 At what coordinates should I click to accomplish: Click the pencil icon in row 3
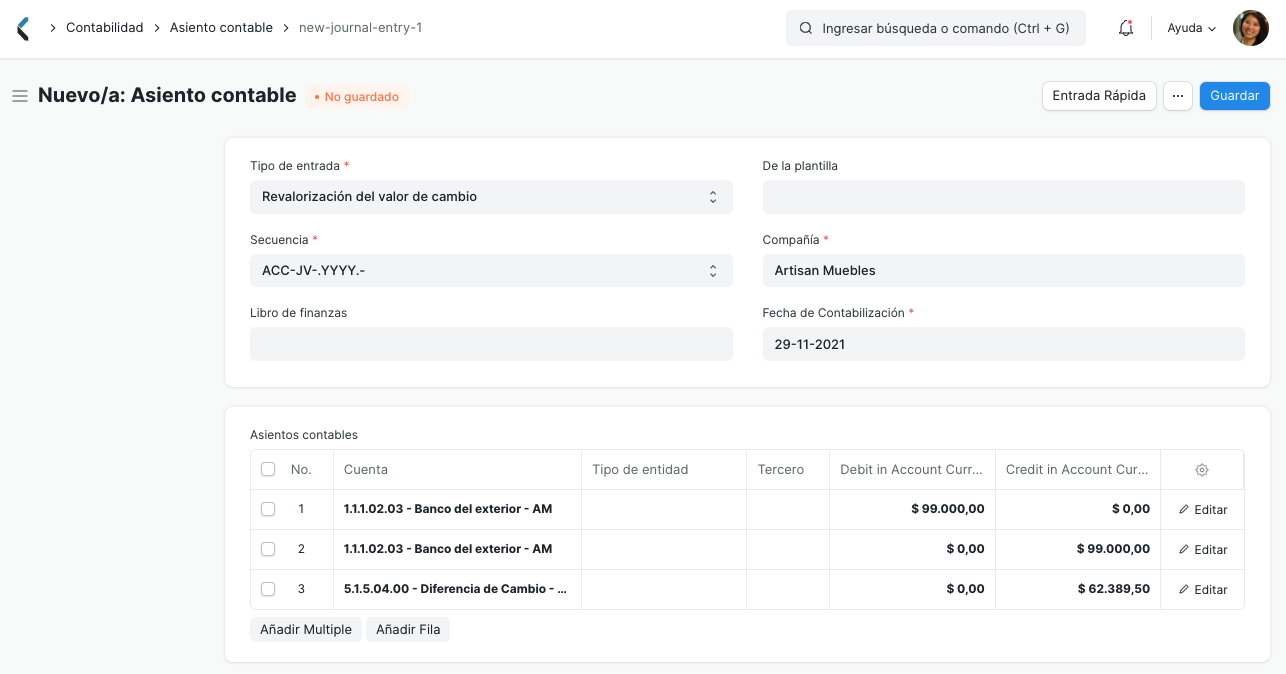point(1184,589)
